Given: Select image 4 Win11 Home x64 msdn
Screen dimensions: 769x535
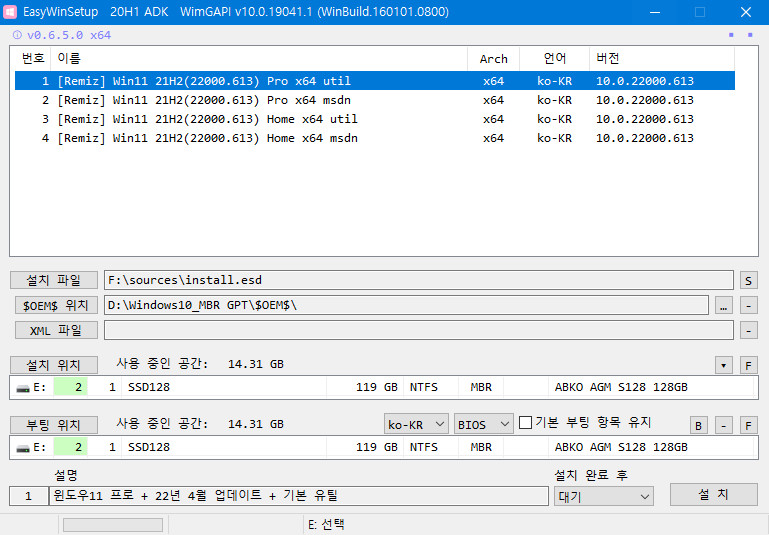Looking at the screenshot, I should (375, 138).
